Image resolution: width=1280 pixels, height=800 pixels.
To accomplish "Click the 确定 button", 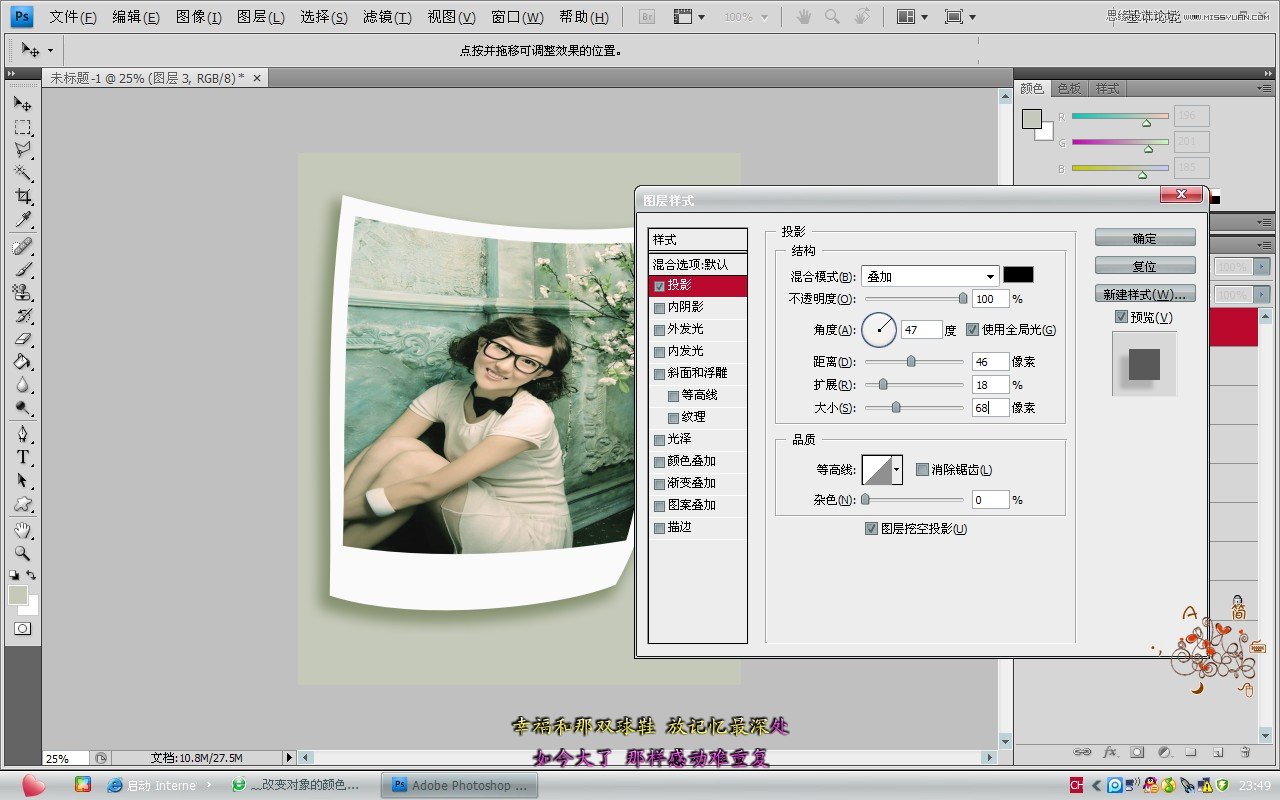I will point(1145,238).
